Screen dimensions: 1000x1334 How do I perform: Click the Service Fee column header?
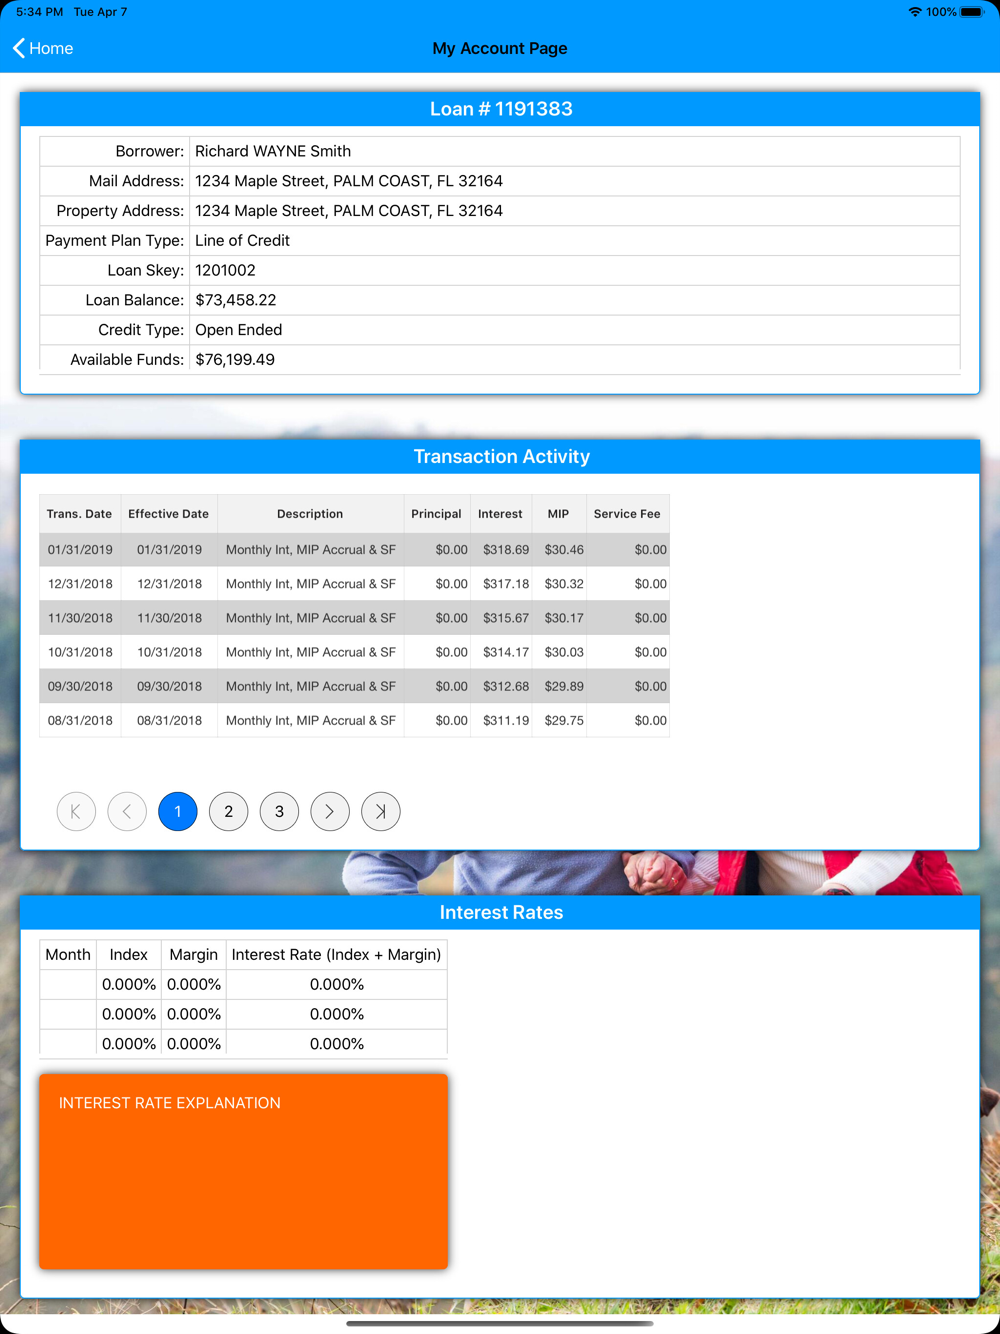click(627, 514)
